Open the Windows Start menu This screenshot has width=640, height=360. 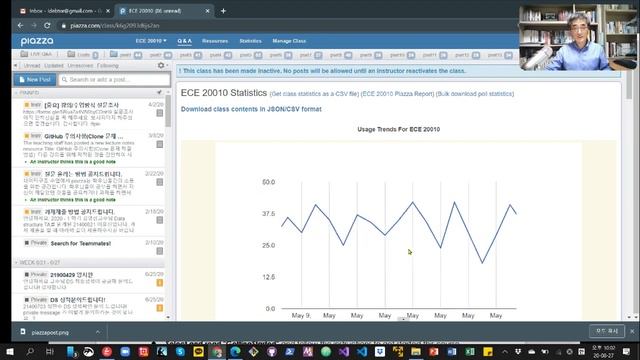(10, 351)
